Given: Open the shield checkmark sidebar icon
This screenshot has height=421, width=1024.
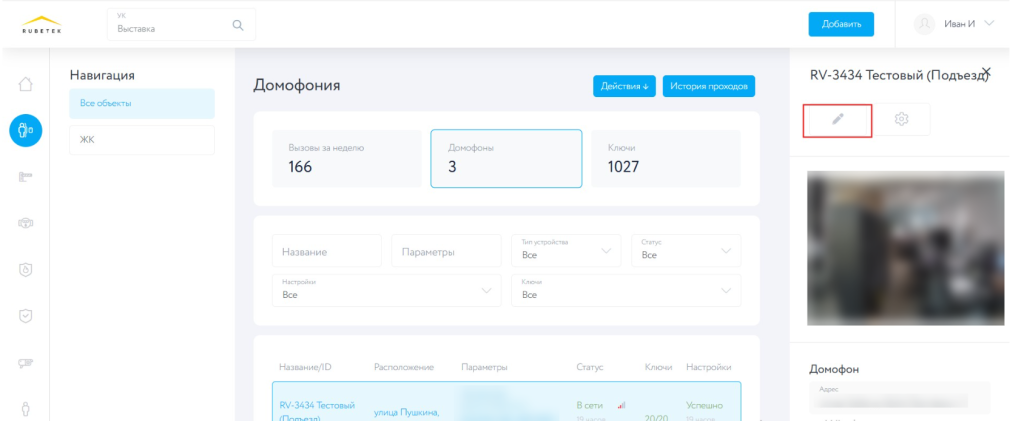Looking at the screenshot, I should 25,317.
